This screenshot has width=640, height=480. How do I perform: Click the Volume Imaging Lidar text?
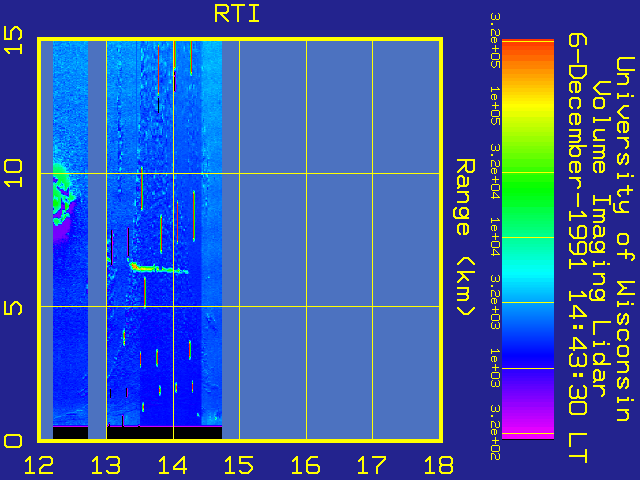(601, 238)
